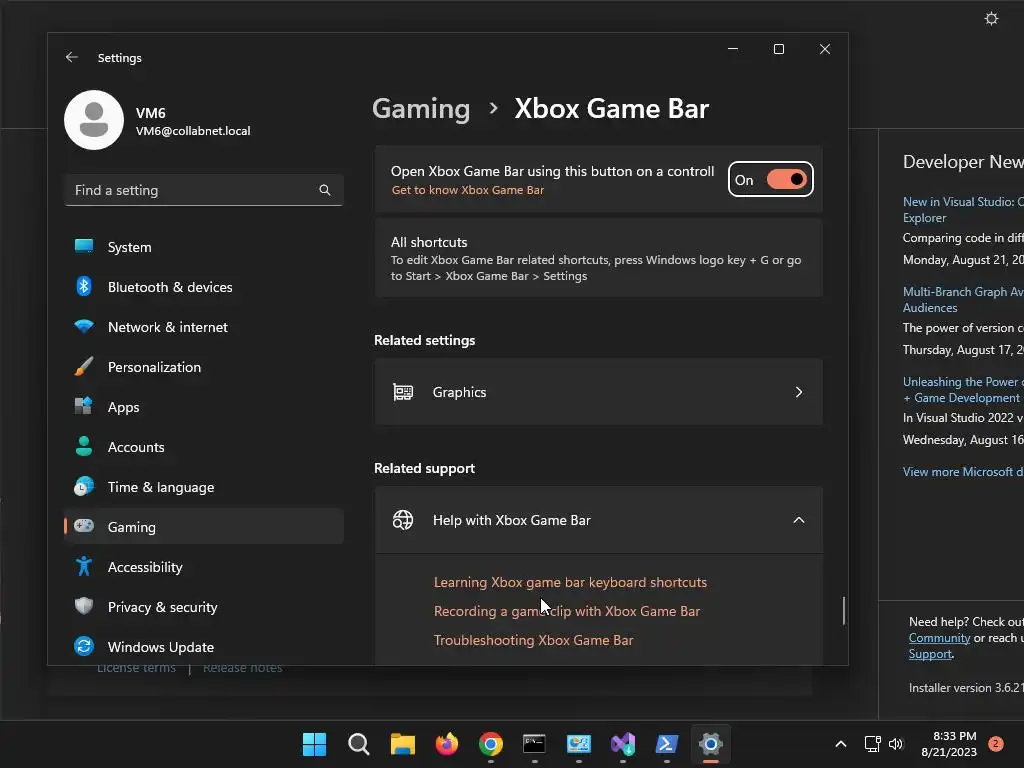Open taskbar Search
This screenshot has width=1024, height=768.
tap(359, 744)
